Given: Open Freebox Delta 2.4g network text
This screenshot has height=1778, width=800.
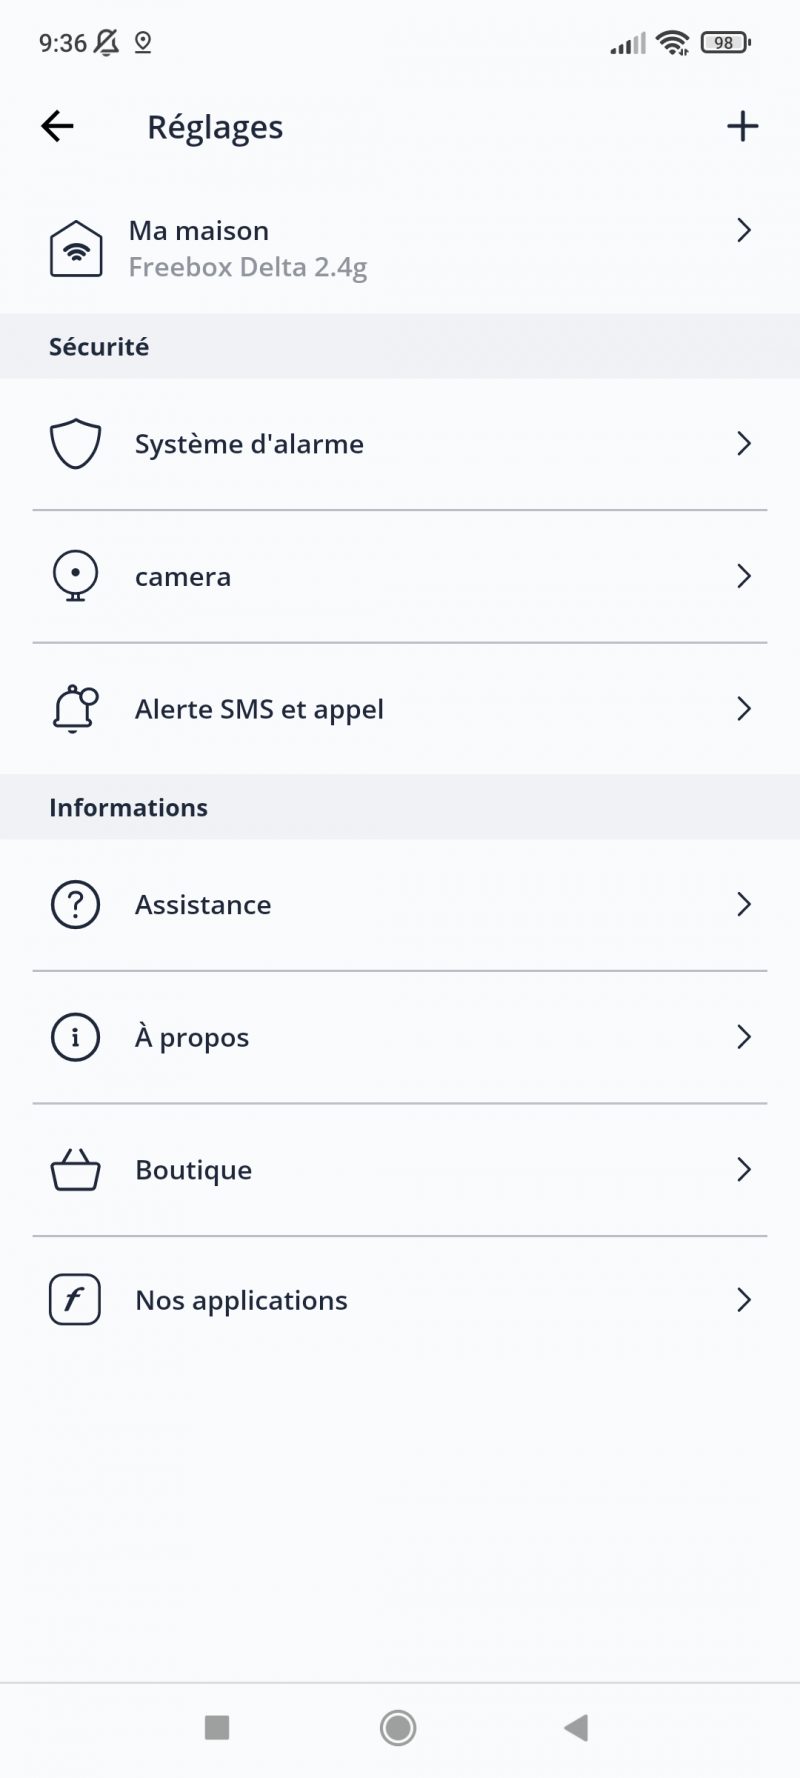Looking at the screenshot, I should tap(247, 268).
